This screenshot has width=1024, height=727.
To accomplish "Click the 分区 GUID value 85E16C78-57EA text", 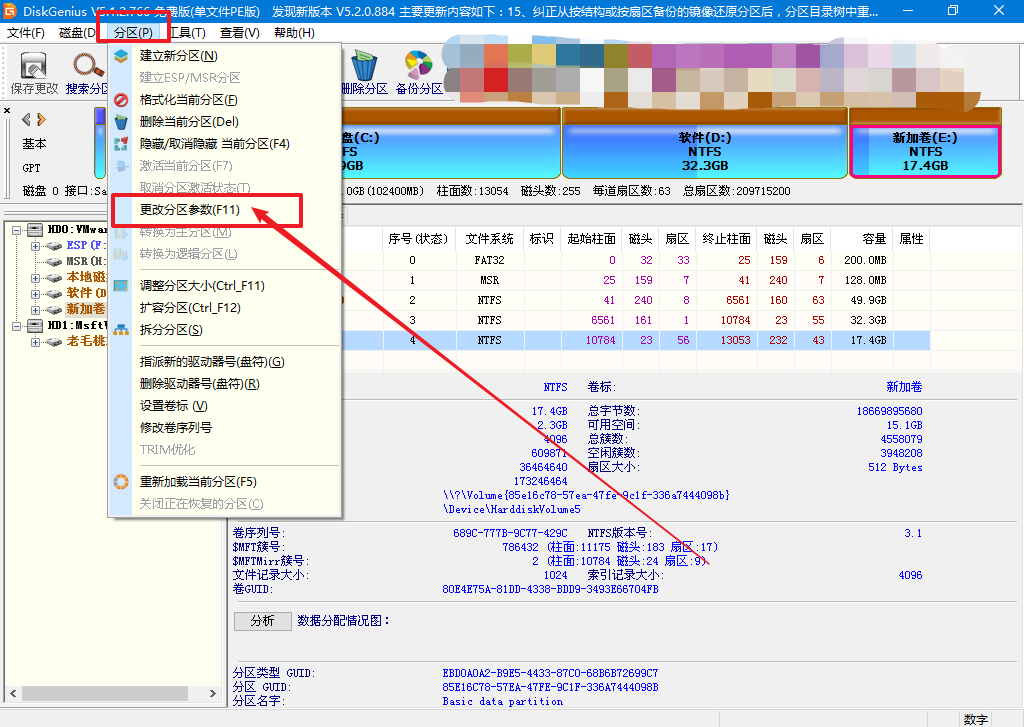I will coord(550,687).
